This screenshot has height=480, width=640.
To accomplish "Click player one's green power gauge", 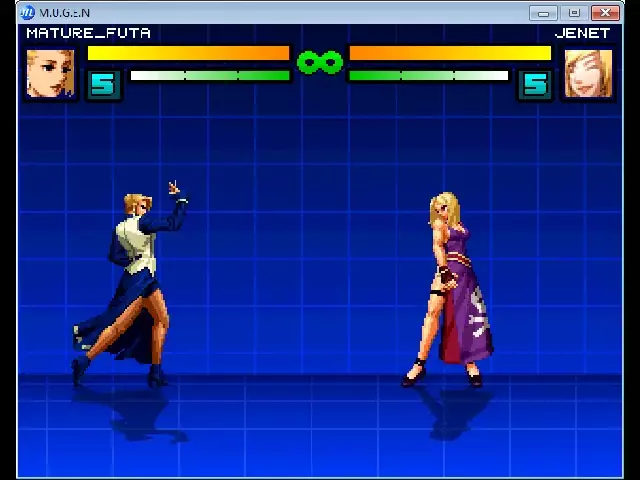I will [x=210, y=75].
